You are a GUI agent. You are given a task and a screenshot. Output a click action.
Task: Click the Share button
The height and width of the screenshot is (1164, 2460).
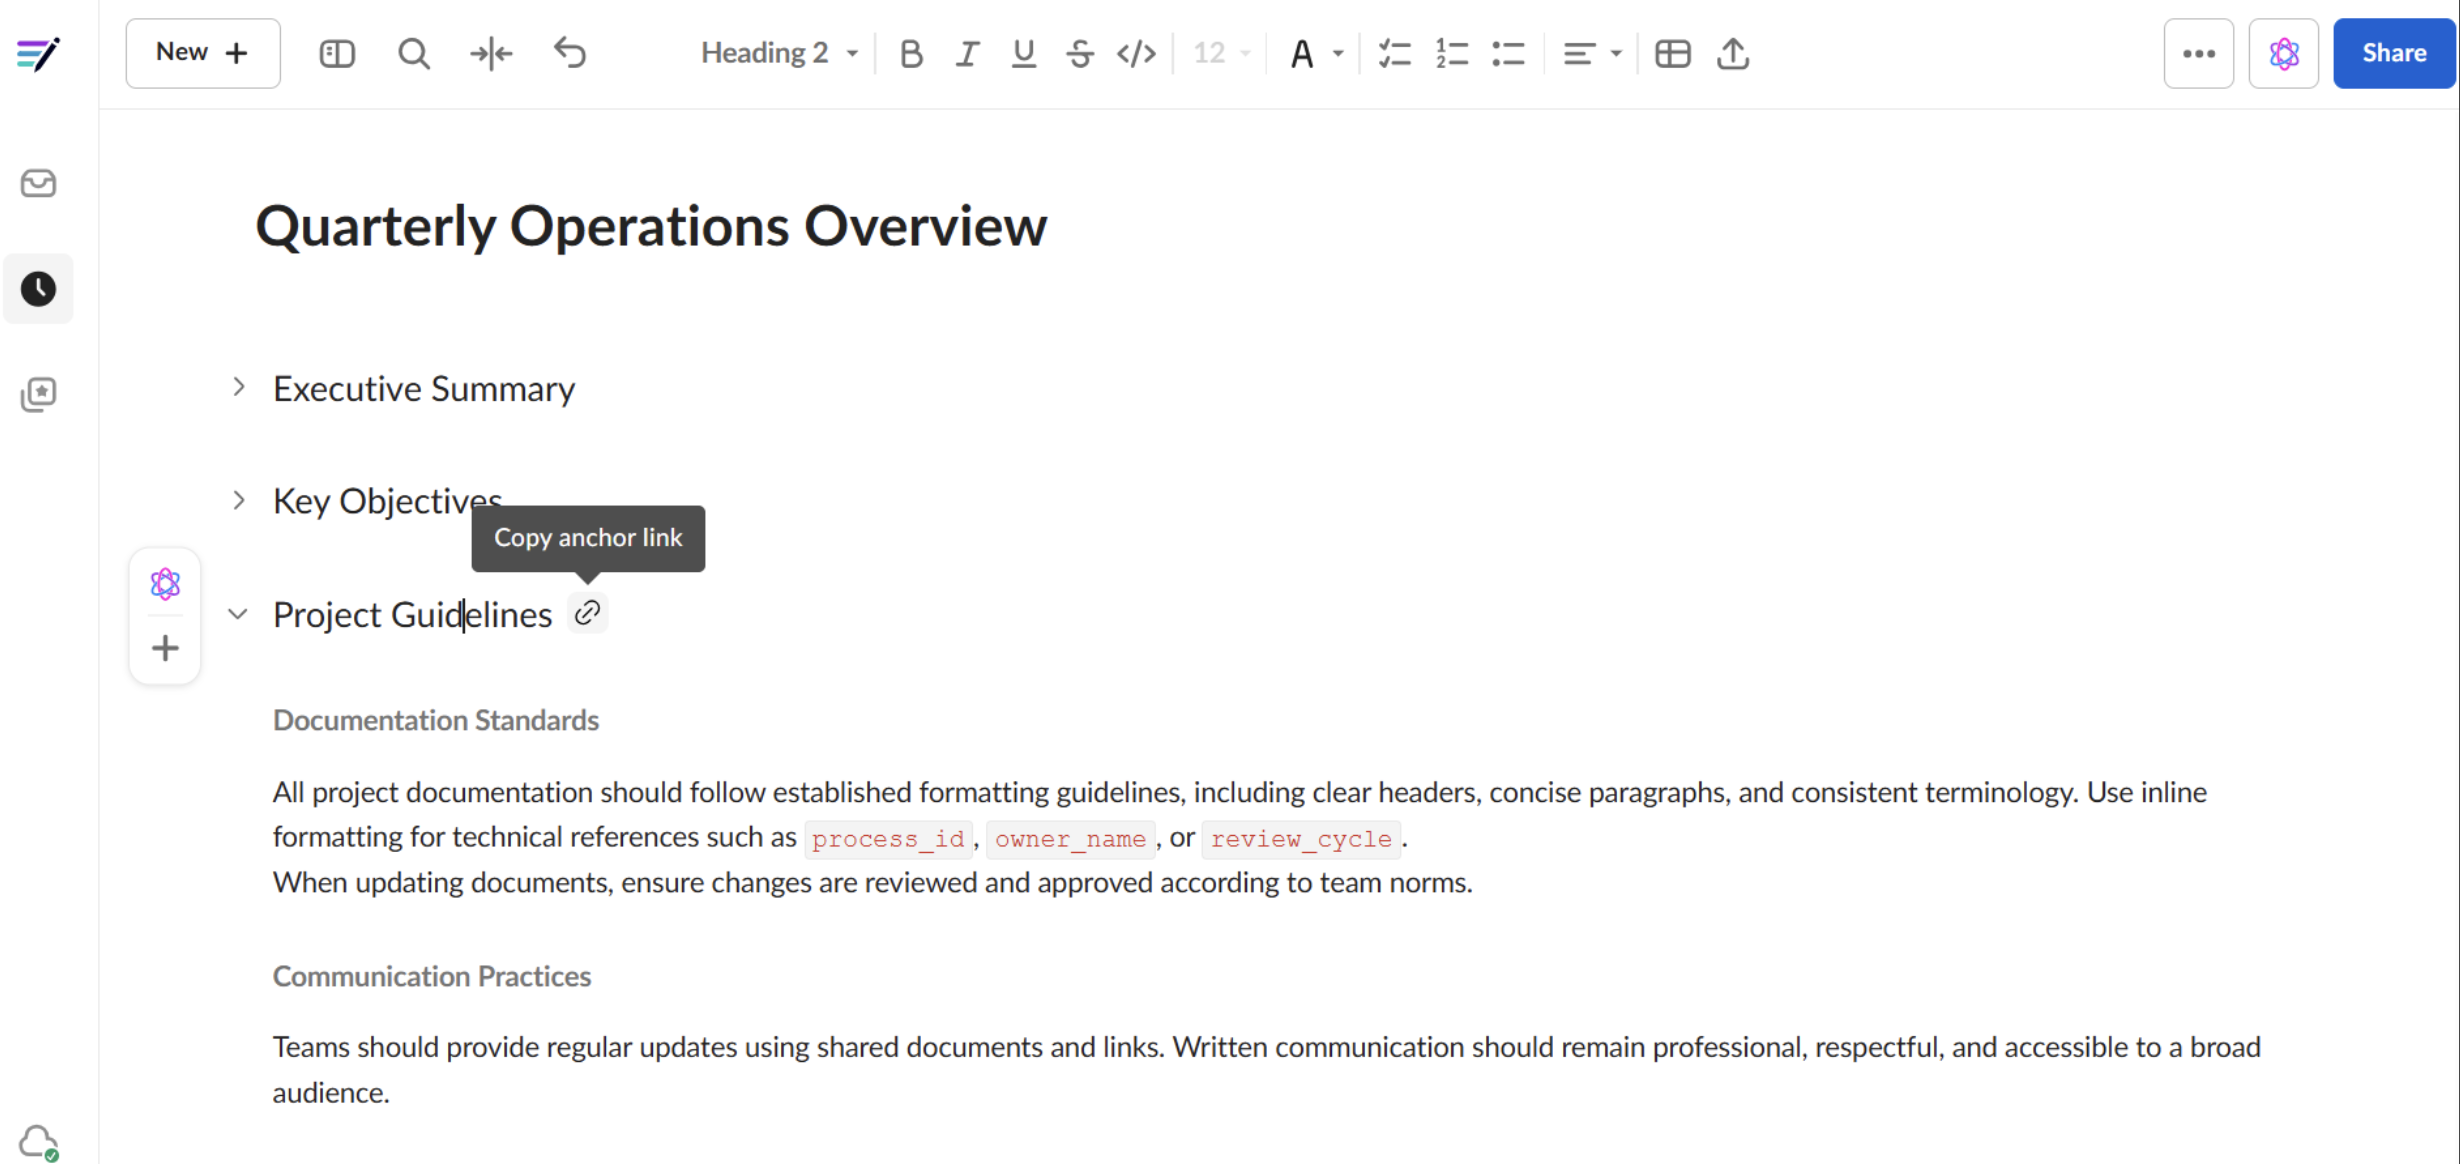click(2393, 53)
